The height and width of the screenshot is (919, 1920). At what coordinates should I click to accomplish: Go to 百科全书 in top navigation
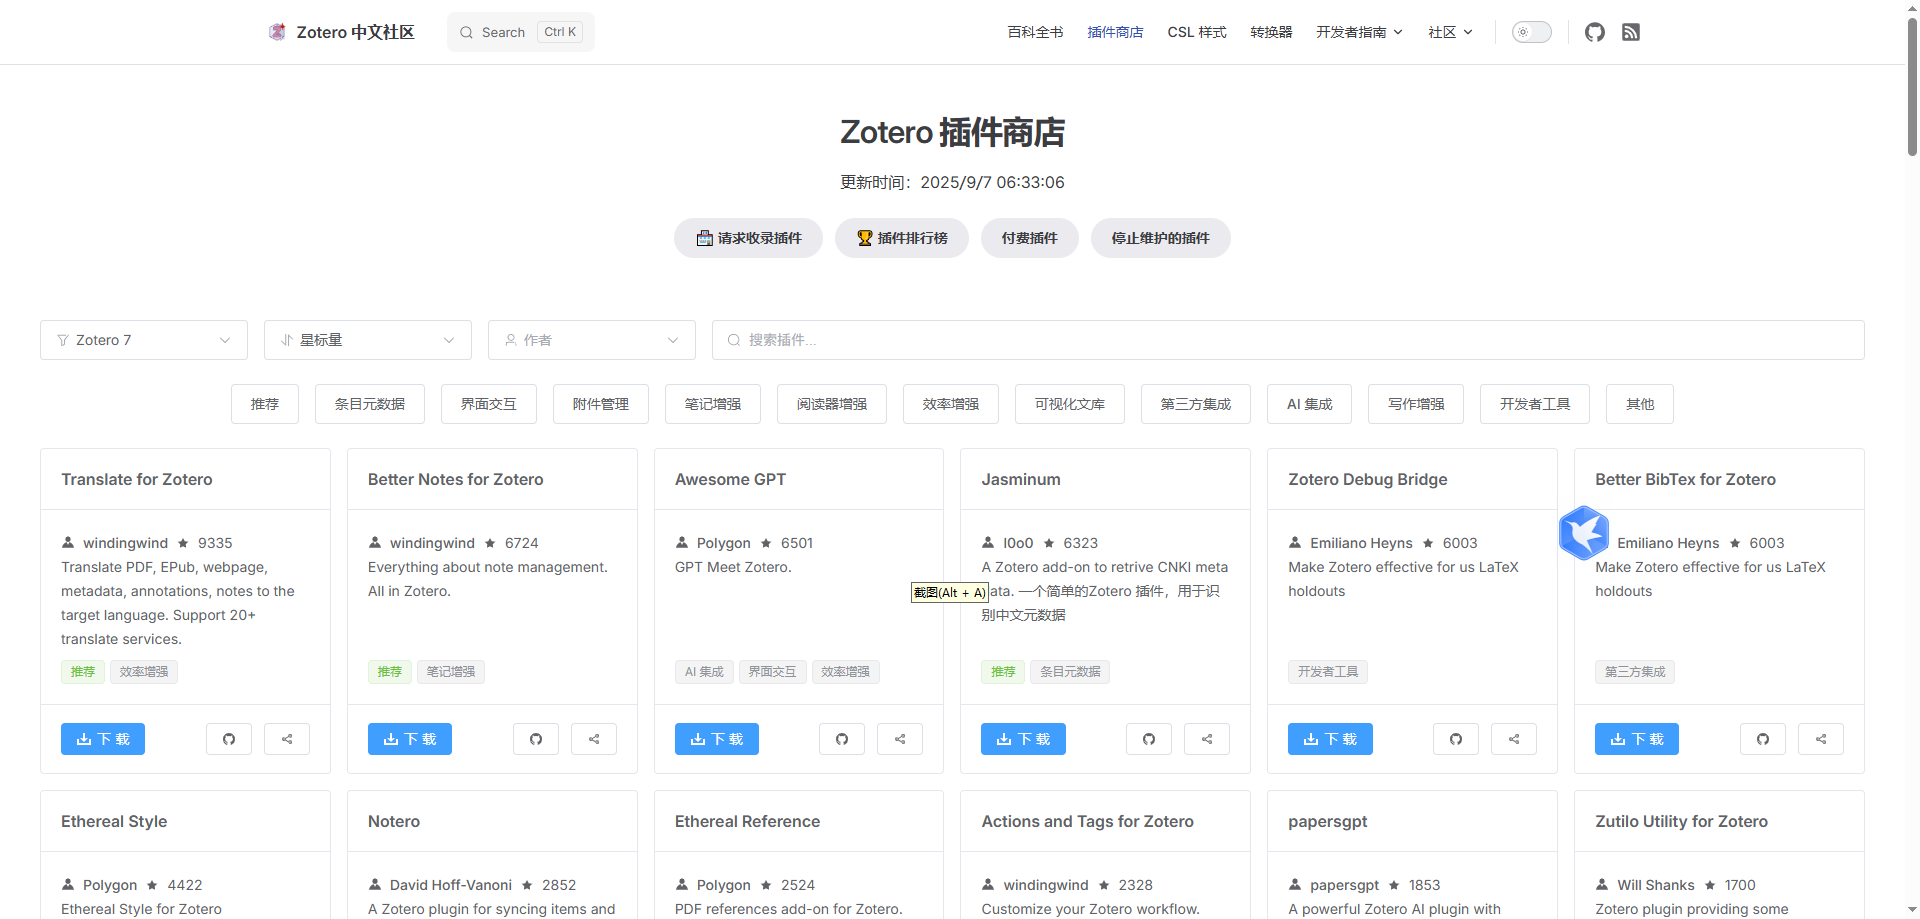click(1035, 32)
